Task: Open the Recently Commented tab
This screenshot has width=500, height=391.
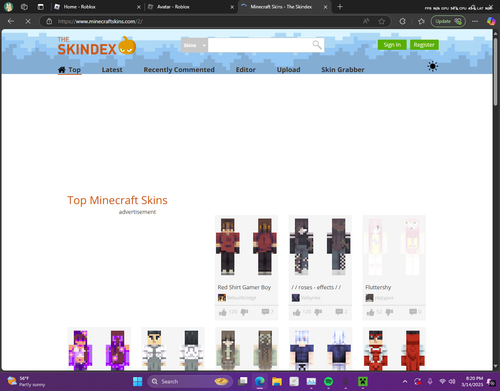Action: [x=179, y=70]
